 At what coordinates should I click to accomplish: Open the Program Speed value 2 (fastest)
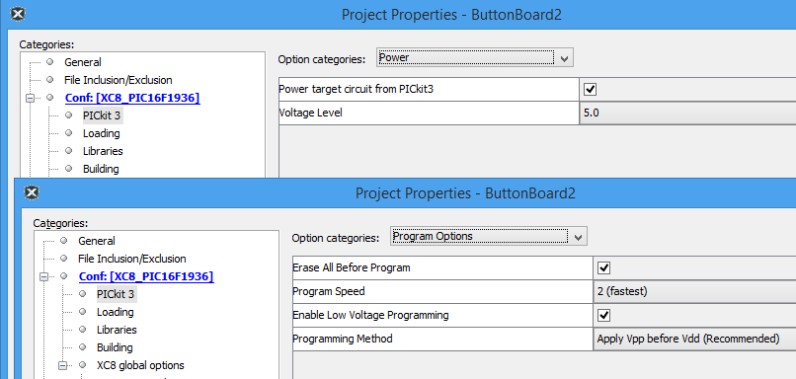point(694,292)
